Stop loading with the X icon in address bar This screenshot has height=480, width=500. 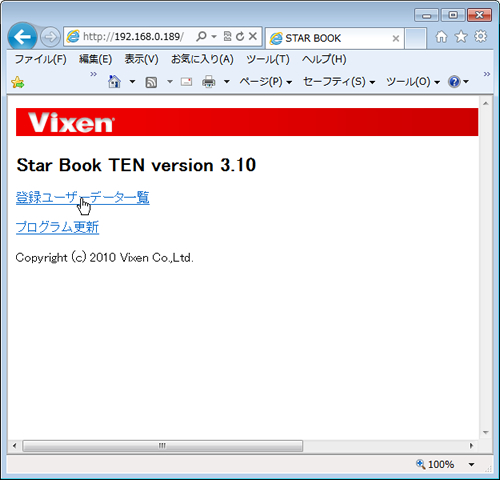click(x=253, y=36)
